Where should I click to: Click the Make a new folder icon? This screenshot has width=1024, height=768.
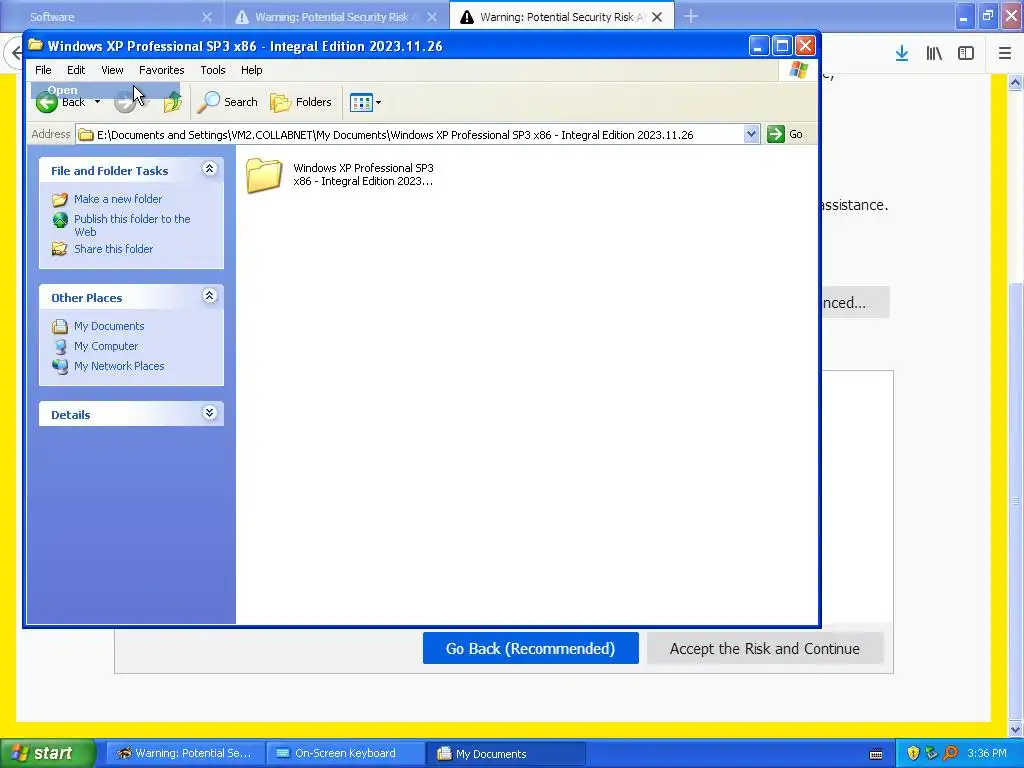[60, 199]
